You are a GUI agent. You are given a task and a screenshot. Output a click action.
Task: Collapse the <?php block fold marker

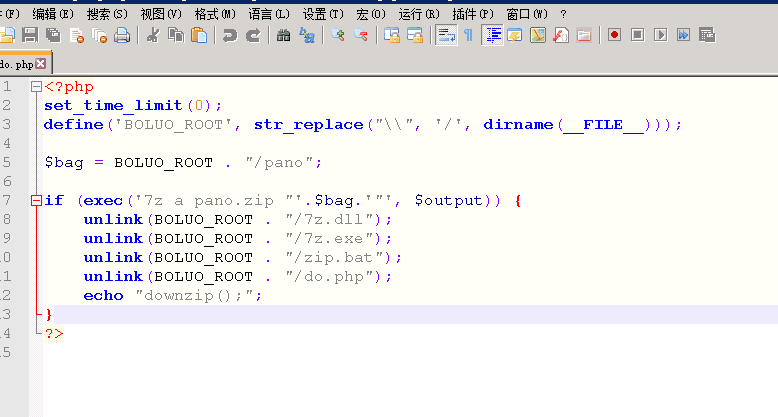point(36,87)
